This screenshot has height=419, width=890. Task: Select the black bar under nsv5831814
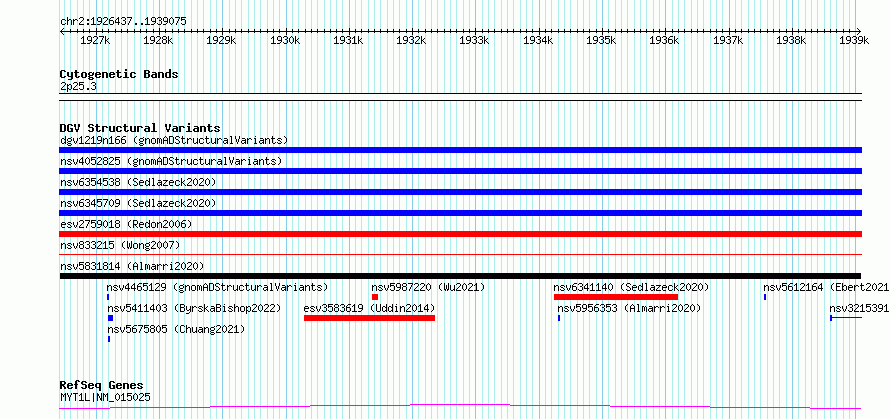(x=460, y=276)
